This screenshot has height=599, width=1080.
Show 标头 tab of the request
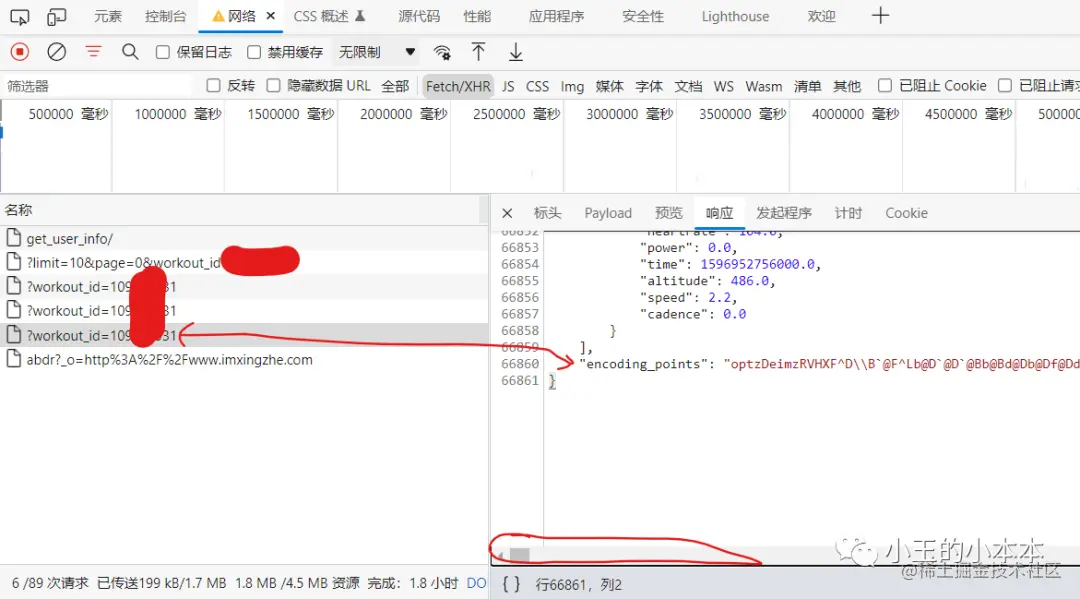(548, 213)
